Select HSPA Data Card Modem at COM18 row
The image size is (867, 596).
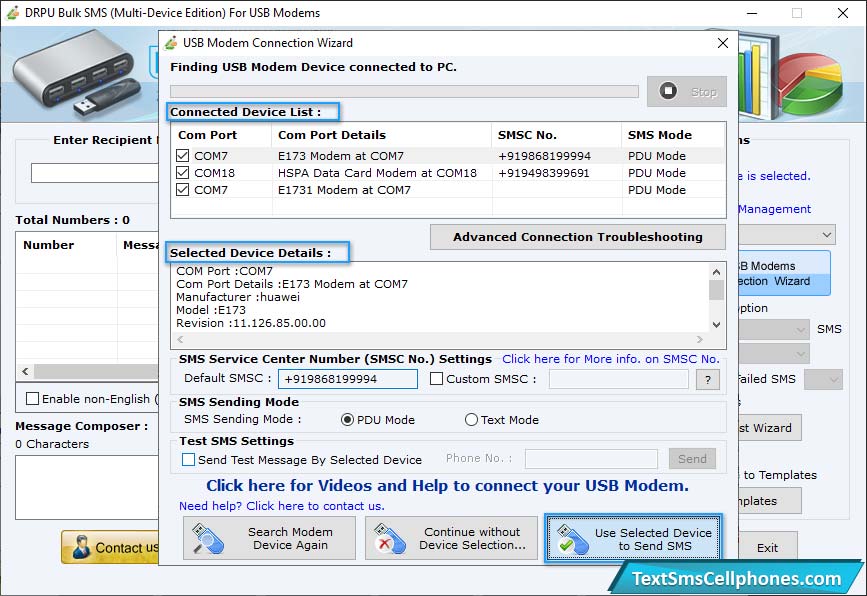coord(448,173)
